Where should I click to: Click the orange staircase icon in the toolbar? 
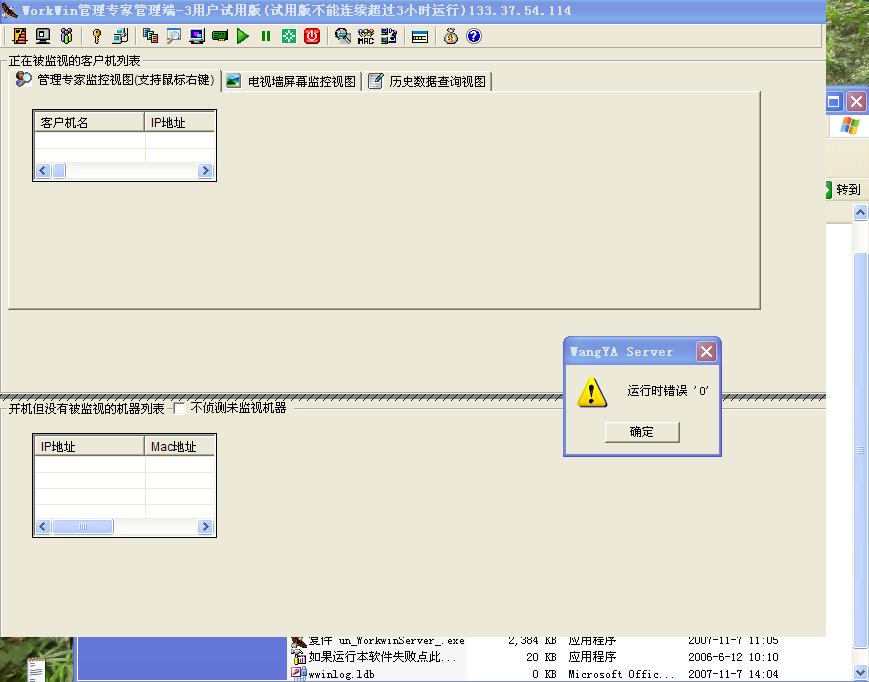[x=20, y=37]
